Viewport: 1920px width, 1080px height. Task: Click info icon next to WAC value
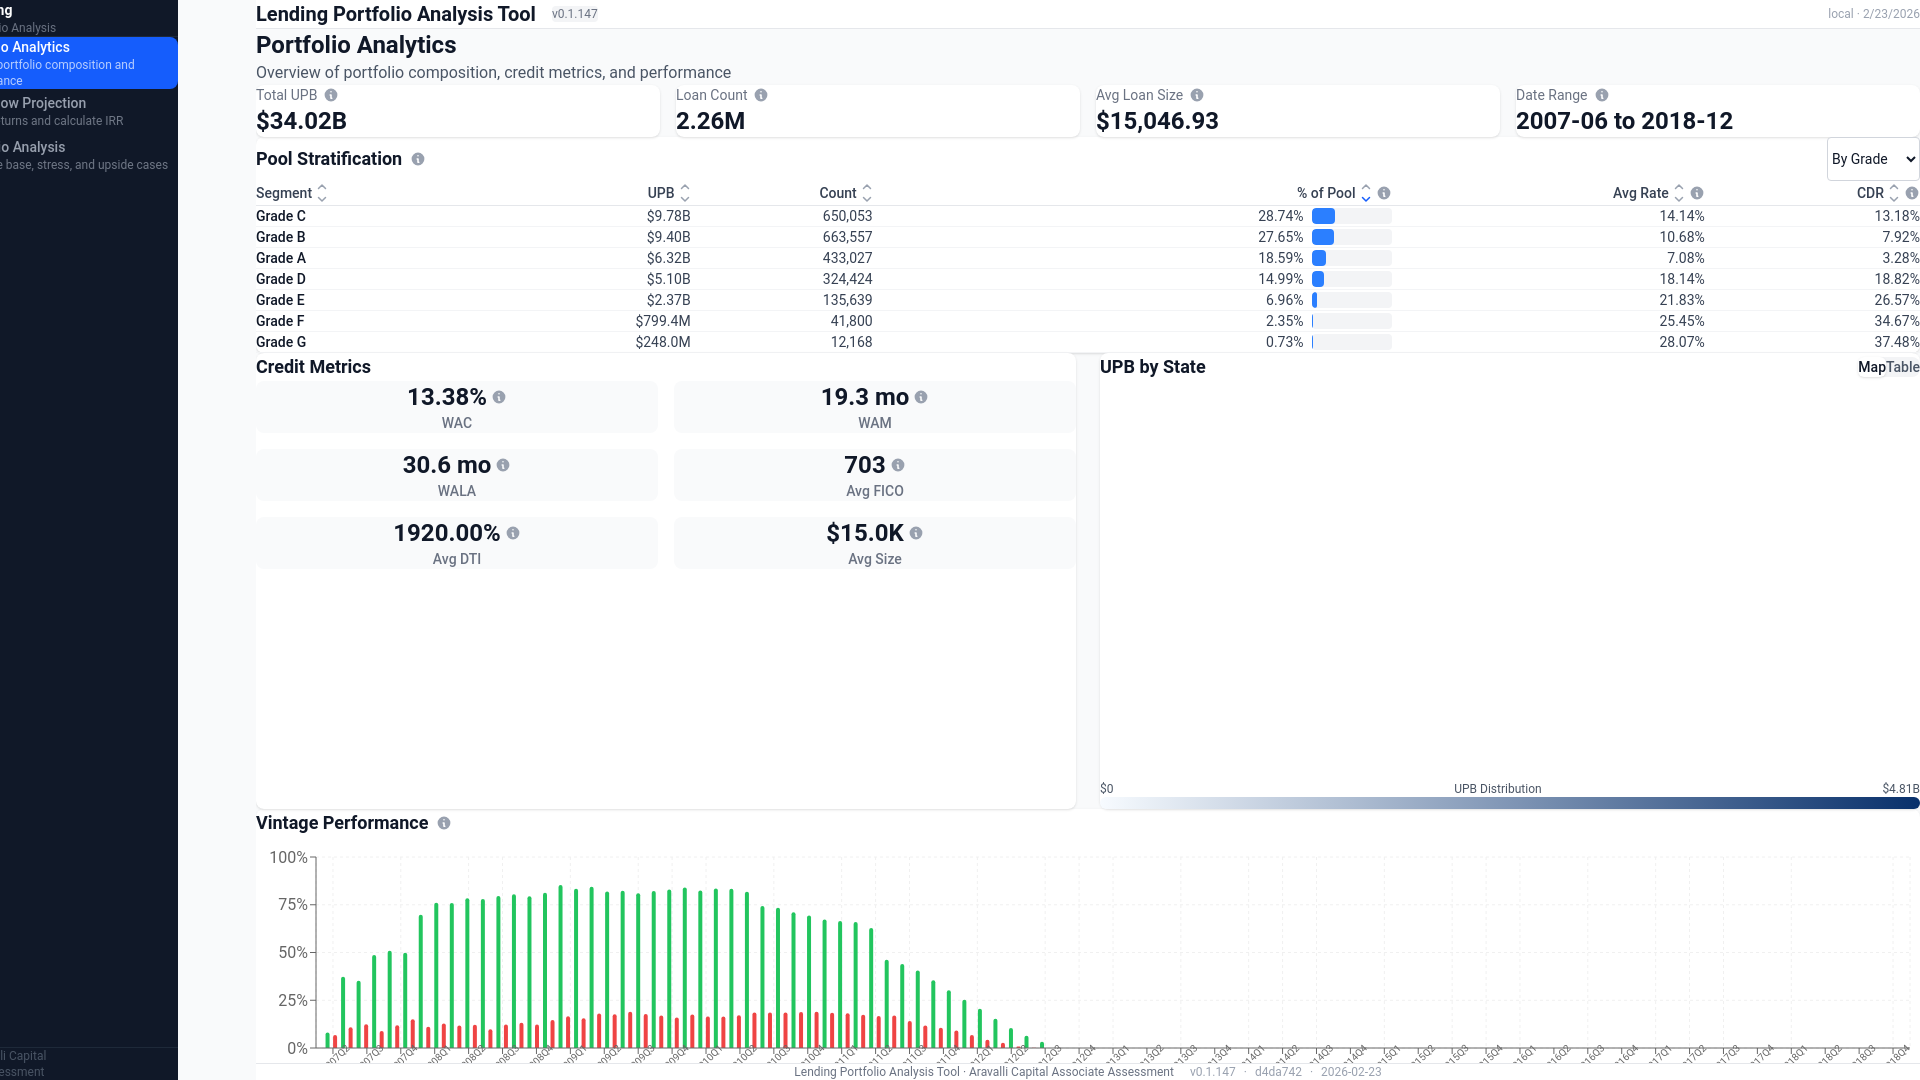(499, 397)
